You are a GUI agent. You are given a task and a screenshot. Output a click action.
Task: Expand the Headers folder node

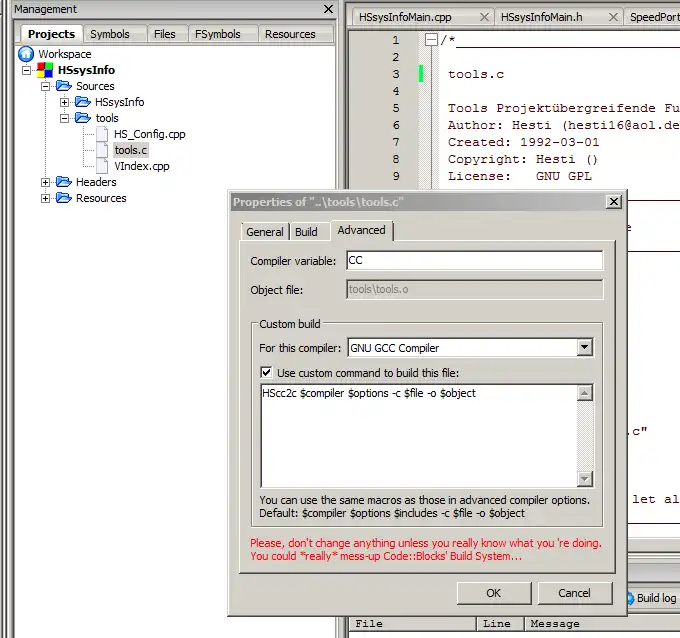pyautogui.click(x=45, y=182)
